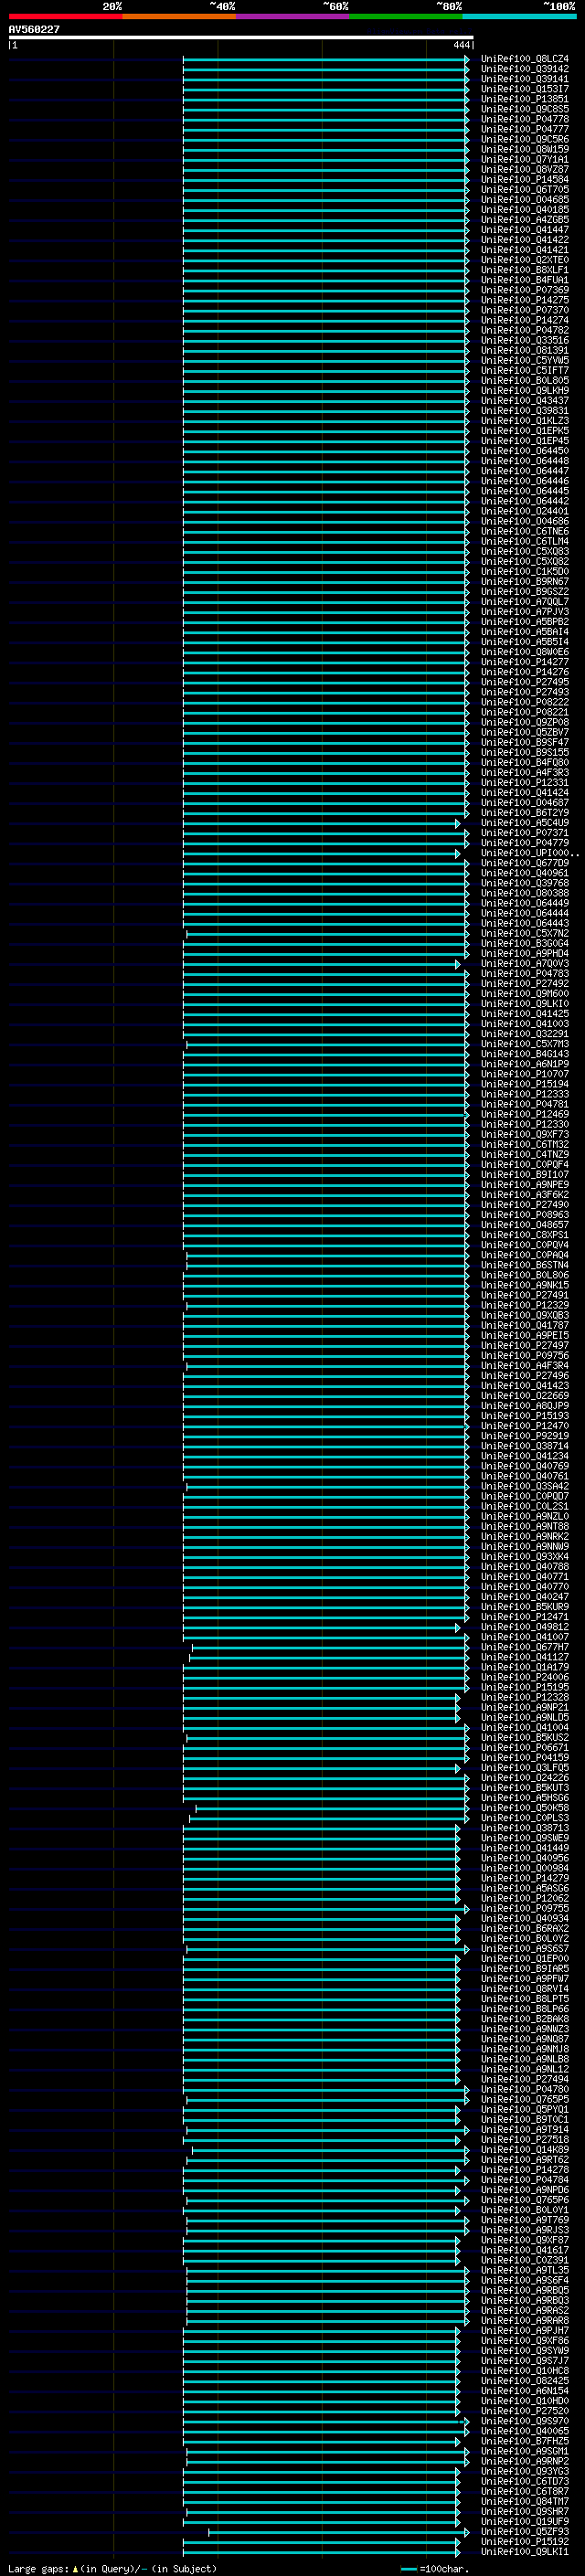585x2576 pixels.
Task: Open hit UniRef100_P14274
Action: tap(525, 320)
